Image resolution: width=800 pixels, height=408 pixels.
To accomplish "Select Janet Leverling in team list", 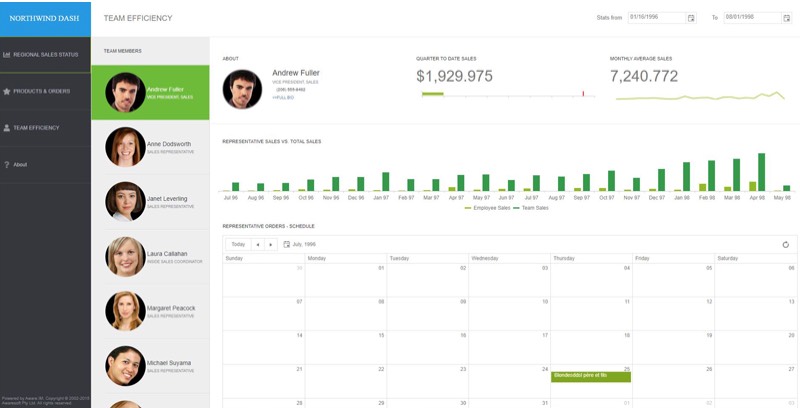I will pos(150,202).
